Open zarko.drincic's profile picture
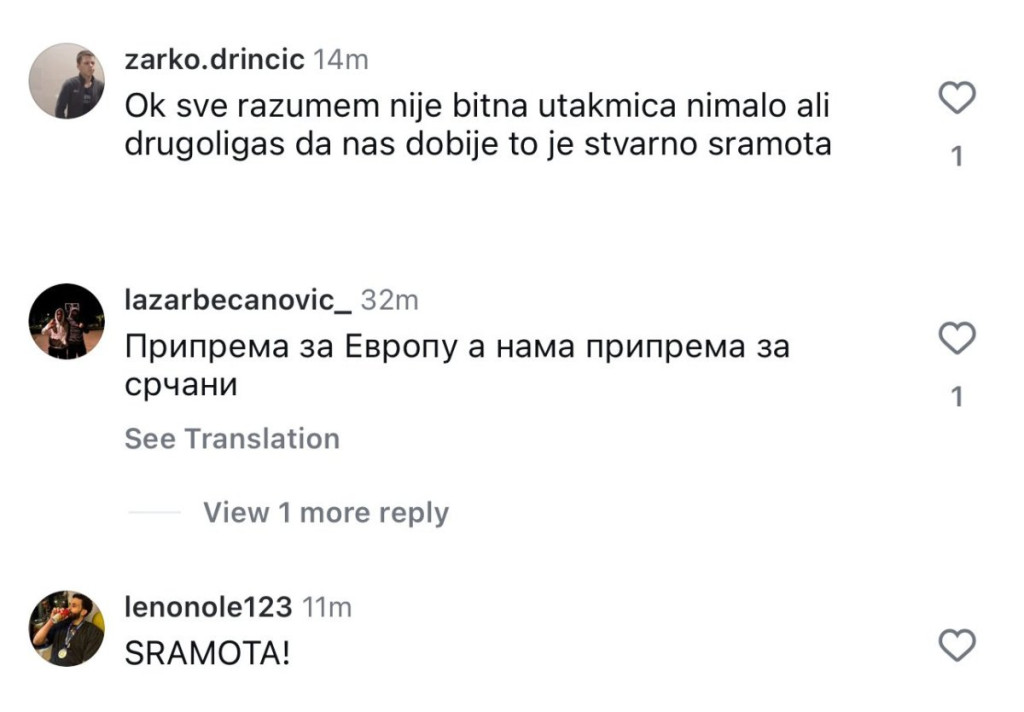1024x712 pixels. click(x=68, y=81)
